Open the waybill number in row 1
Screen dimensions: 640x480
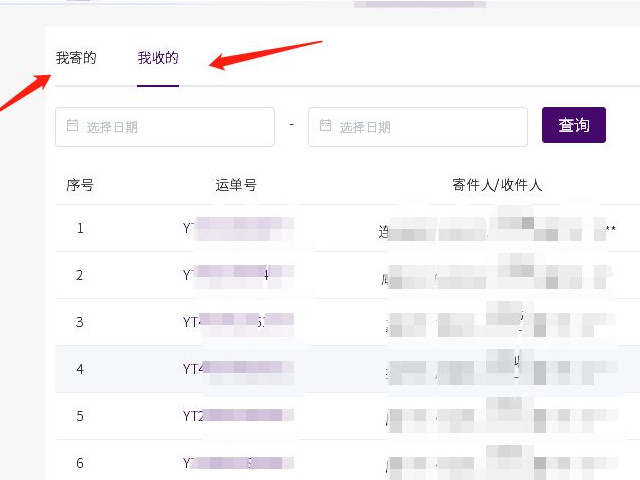237,228
